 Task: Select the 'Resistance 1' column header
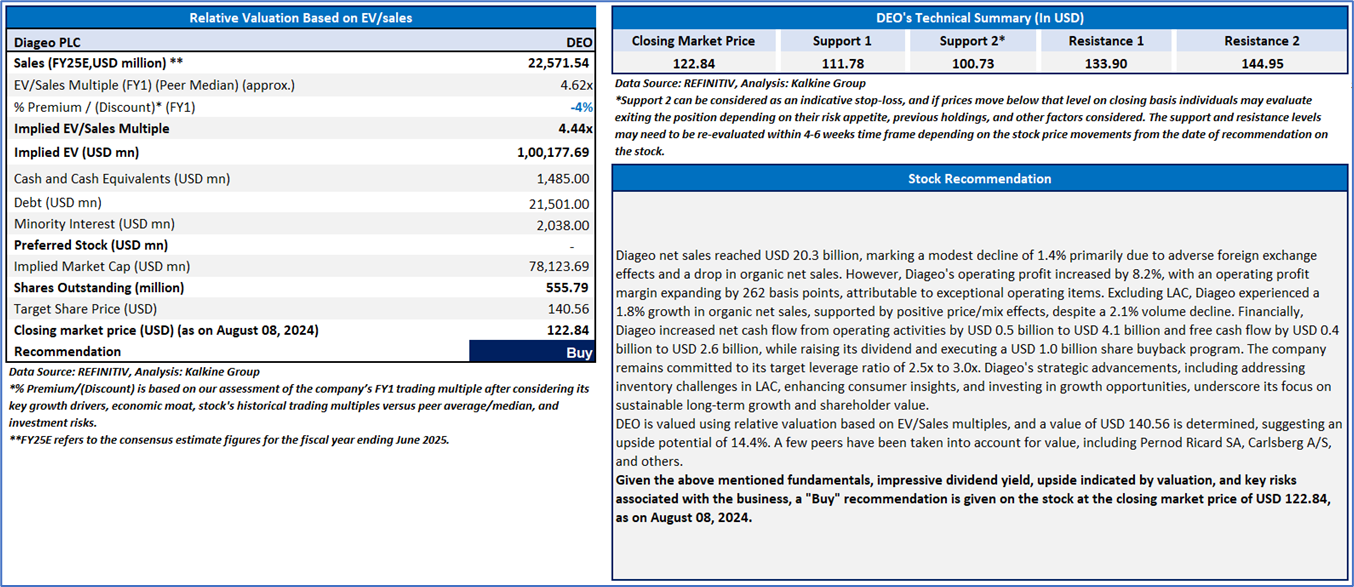[x=1106, y=41]
